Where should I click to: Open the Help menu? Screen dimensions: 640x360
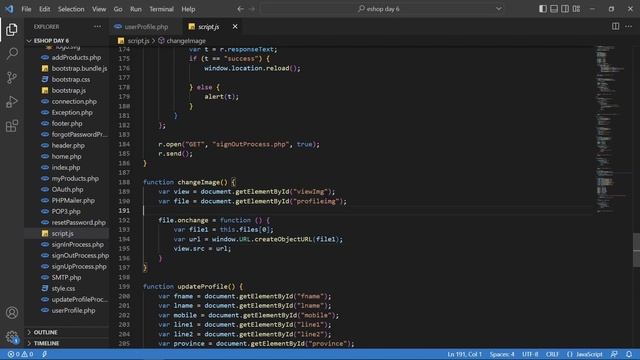[188, 9]
